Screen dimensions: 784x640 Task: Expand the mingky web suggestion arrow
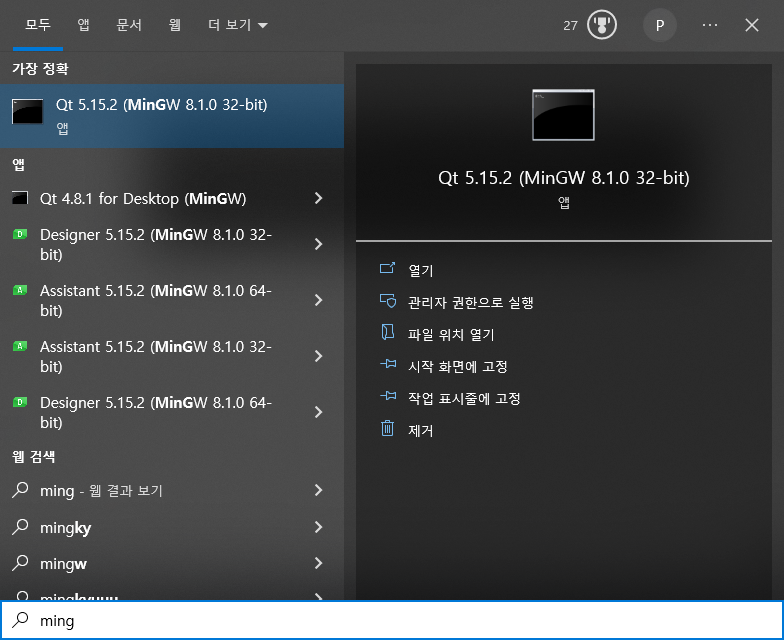(318, 527)
